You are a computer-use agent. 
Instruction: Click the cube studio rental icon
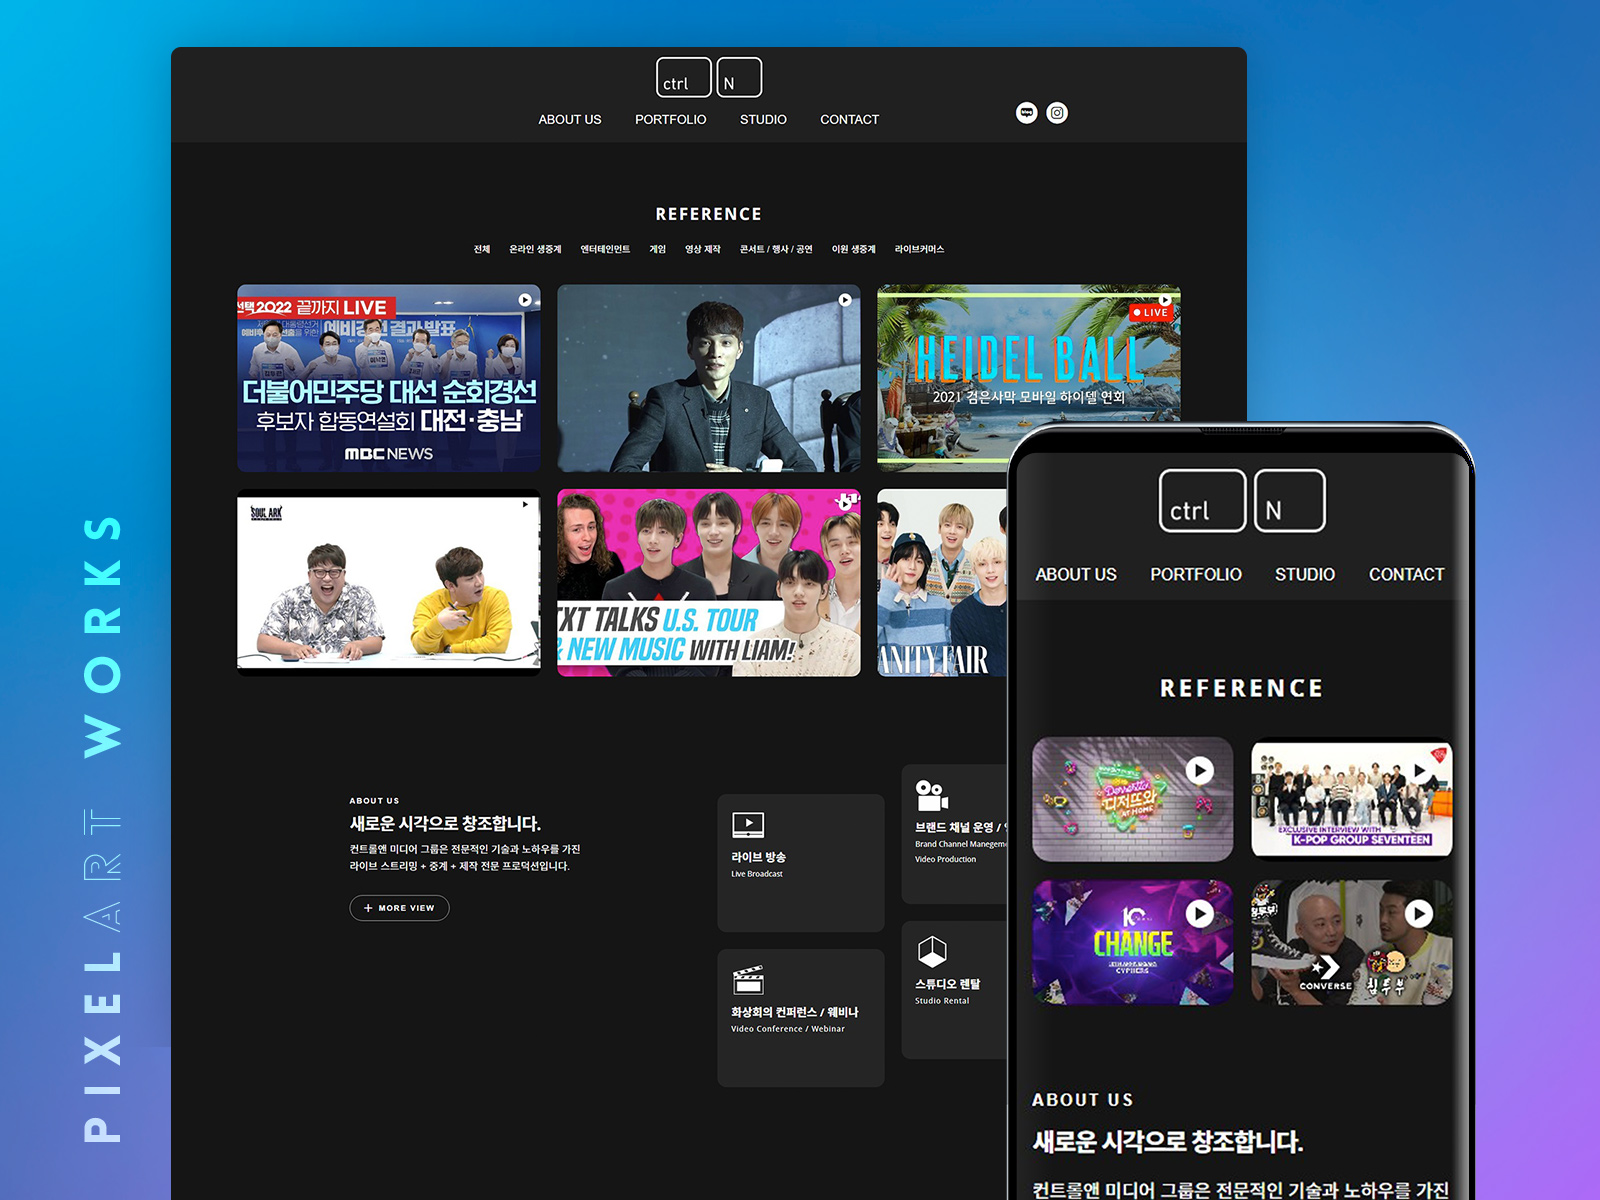point(932,952)
